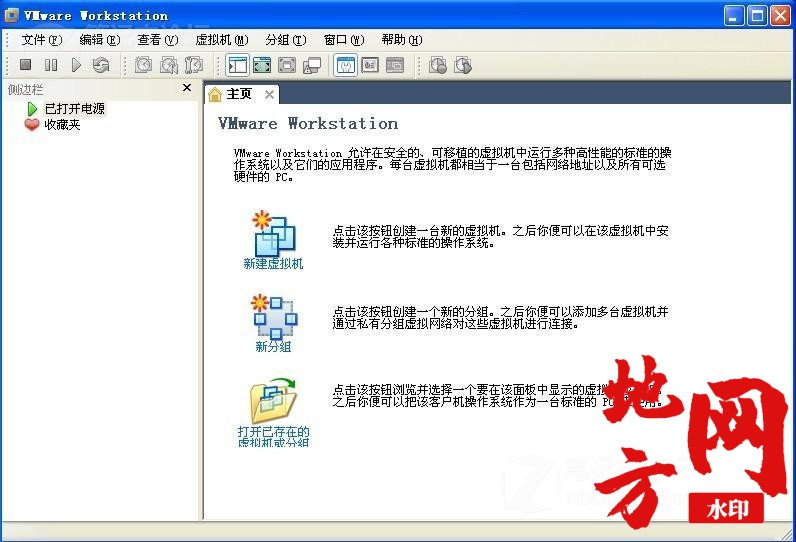Click the Console view grayed icon
Screen dimensions: 796x542
pos(395,65)
